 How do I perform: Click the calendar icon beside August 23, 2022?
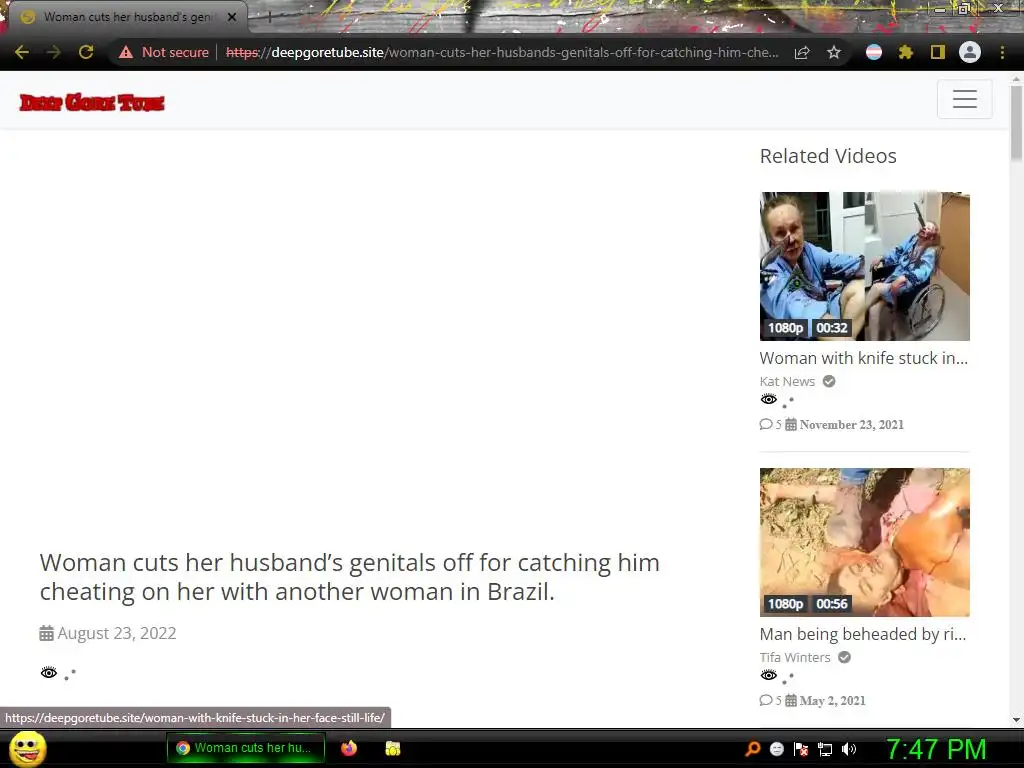(46, 633)
